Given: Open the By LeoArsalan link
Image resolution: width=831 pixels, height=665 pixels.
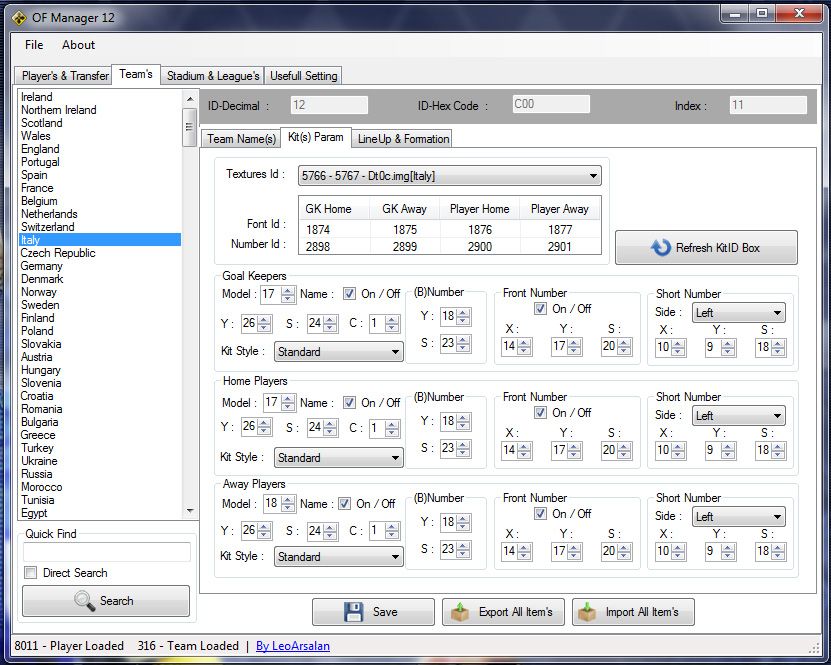Looking at the screenshot, I should pos(292,646).
